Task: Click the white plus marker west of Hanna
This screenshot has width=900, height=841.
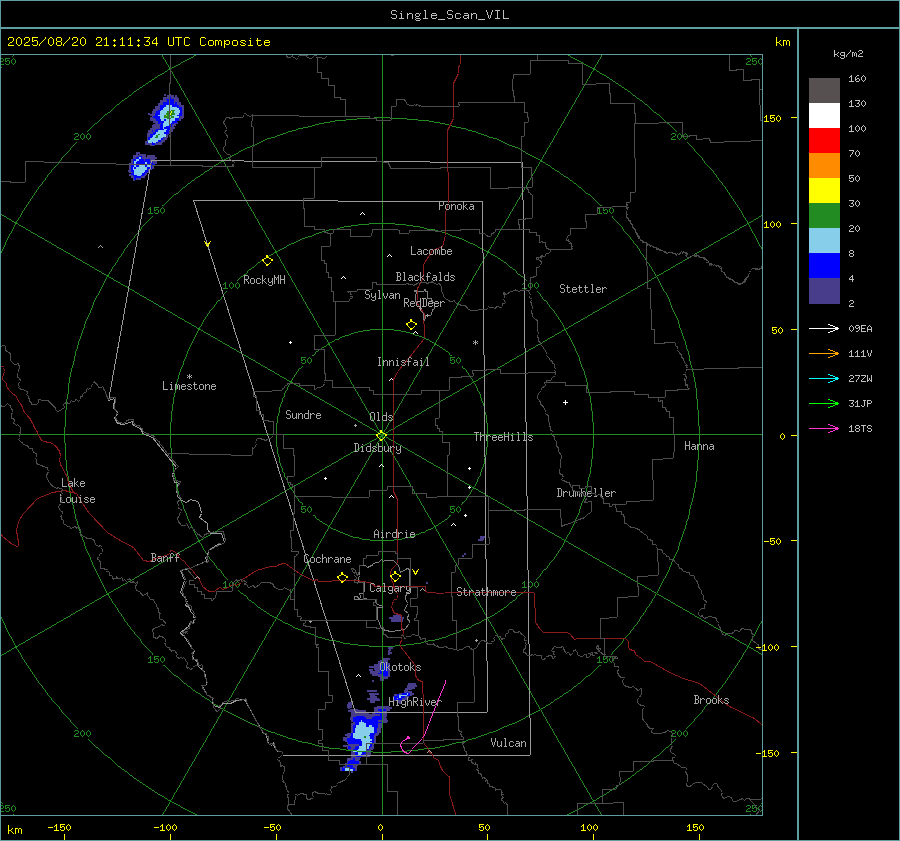Action: pos(565,402)
